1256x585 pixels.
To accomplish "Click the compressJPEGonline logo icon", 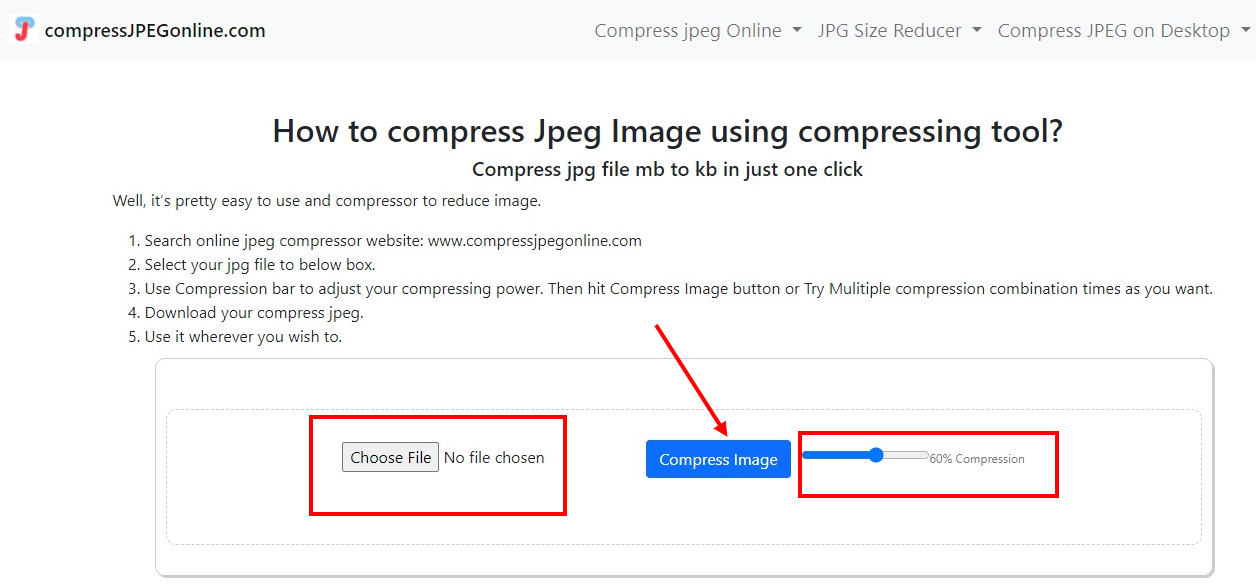I will point(25,30).
